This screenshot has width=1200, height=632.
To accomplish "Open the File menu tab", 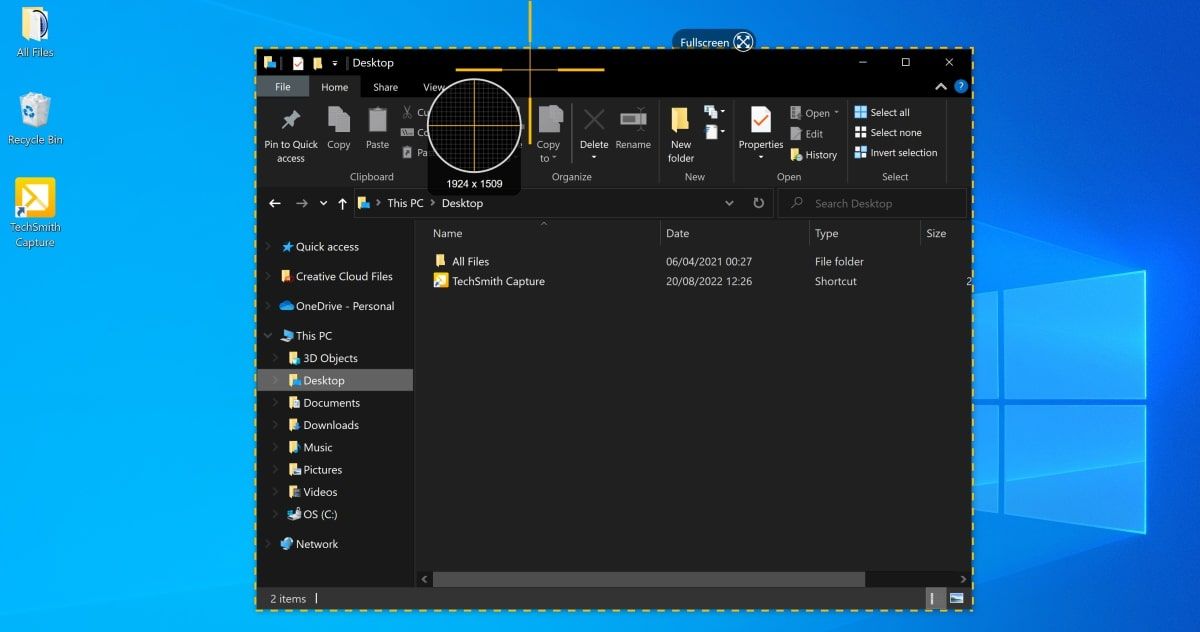I will coord(283,87).
